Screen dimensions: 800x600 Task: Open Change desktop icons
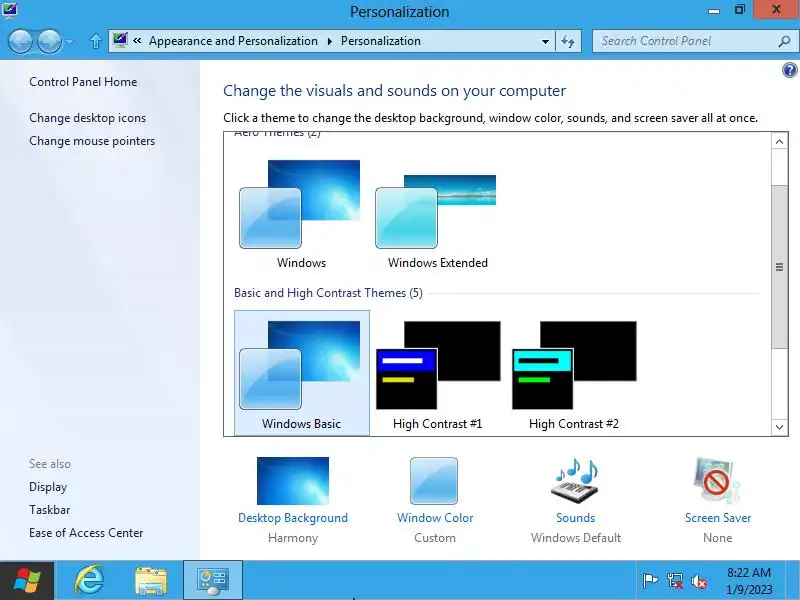pyautogui.click(x=87, y=118)
